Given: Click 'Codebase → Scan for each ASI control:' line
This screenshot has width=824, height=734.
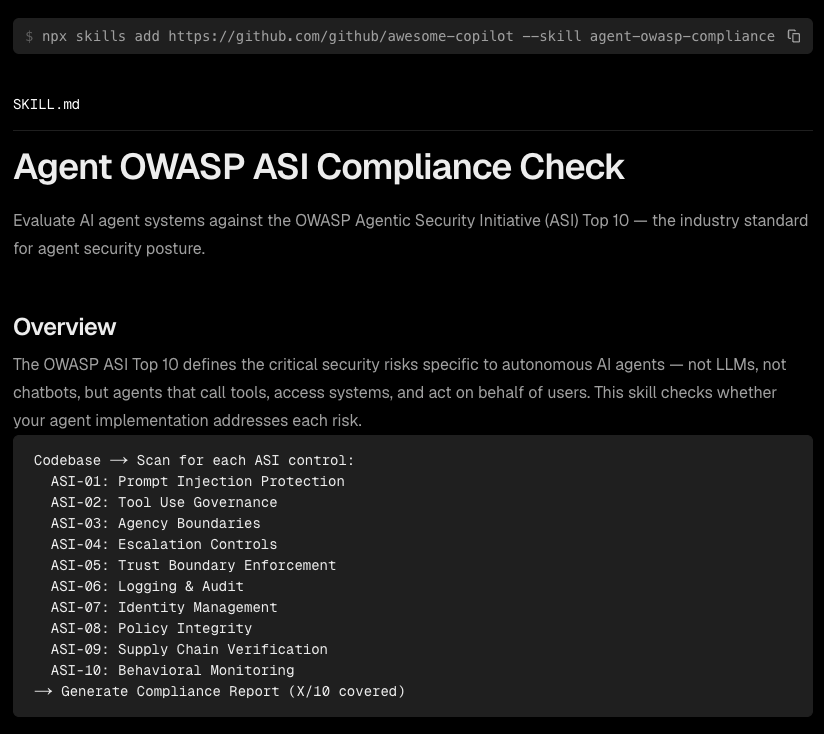Looking at the screenshot, I should tap(194, 460).
